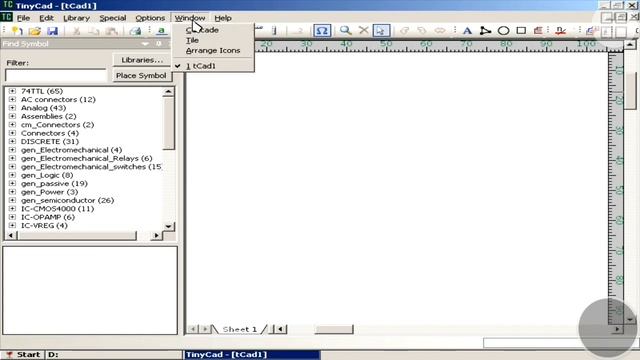Open the Edit menu
The height and width of the screenshot is (360, 640).
[47, 18]
